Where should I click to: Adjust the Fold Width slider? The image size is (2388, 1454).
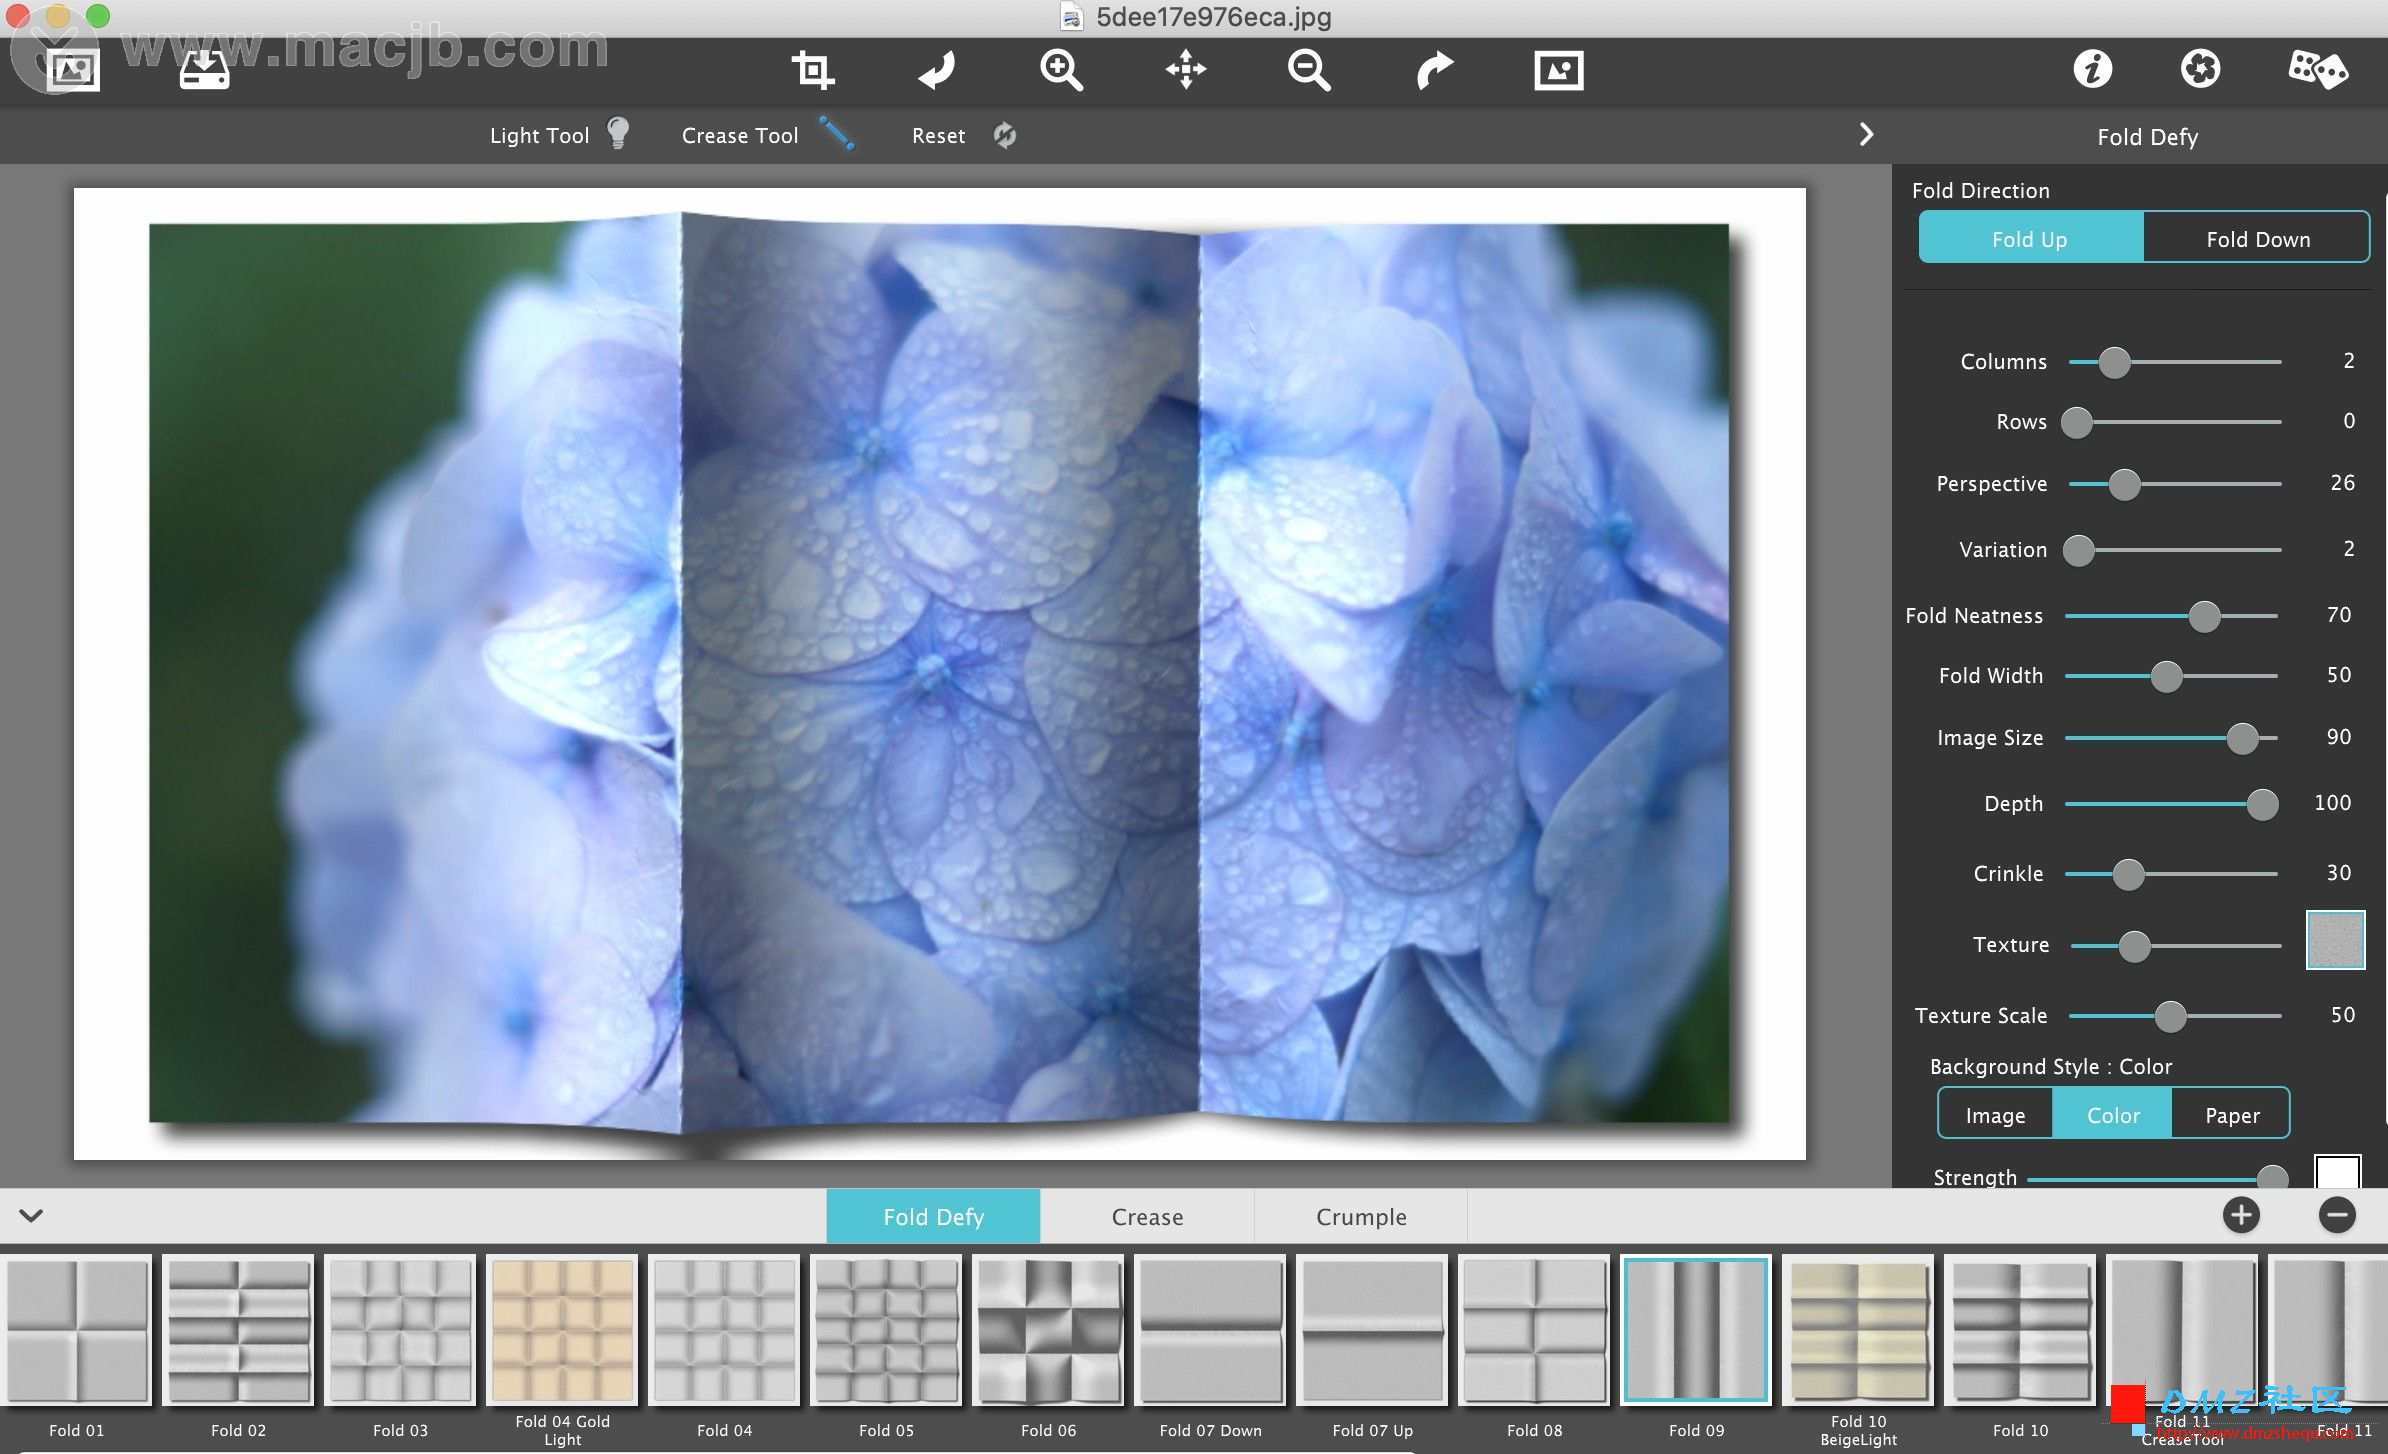(2172, 676)
